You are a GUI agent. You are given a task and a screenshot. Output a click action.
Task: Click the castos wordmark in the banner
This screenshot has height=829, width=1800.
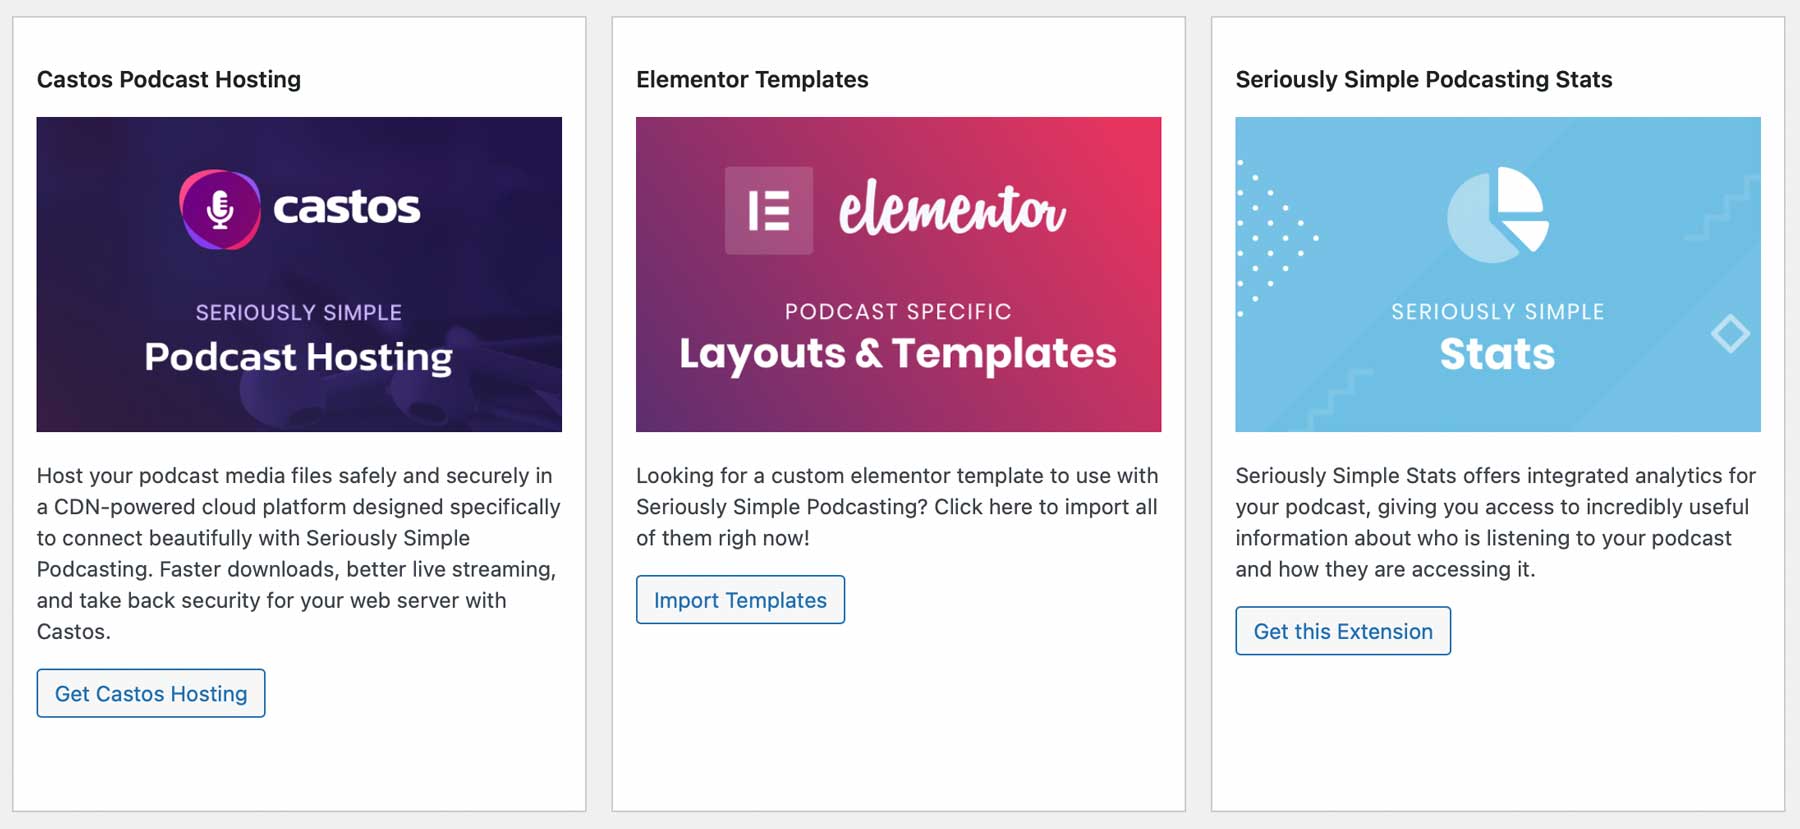click(346, 207)
